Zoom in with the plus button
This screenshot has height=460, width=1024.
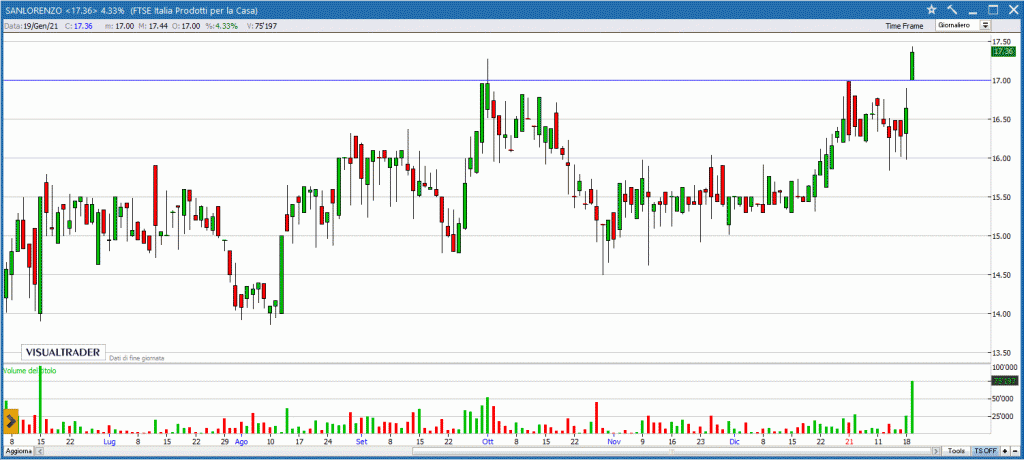(1004, 451)
